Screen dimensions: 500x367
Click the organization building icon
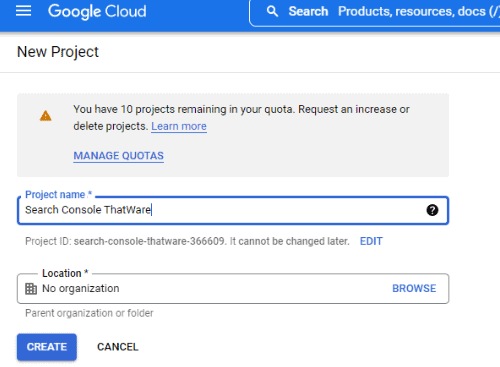31,289
